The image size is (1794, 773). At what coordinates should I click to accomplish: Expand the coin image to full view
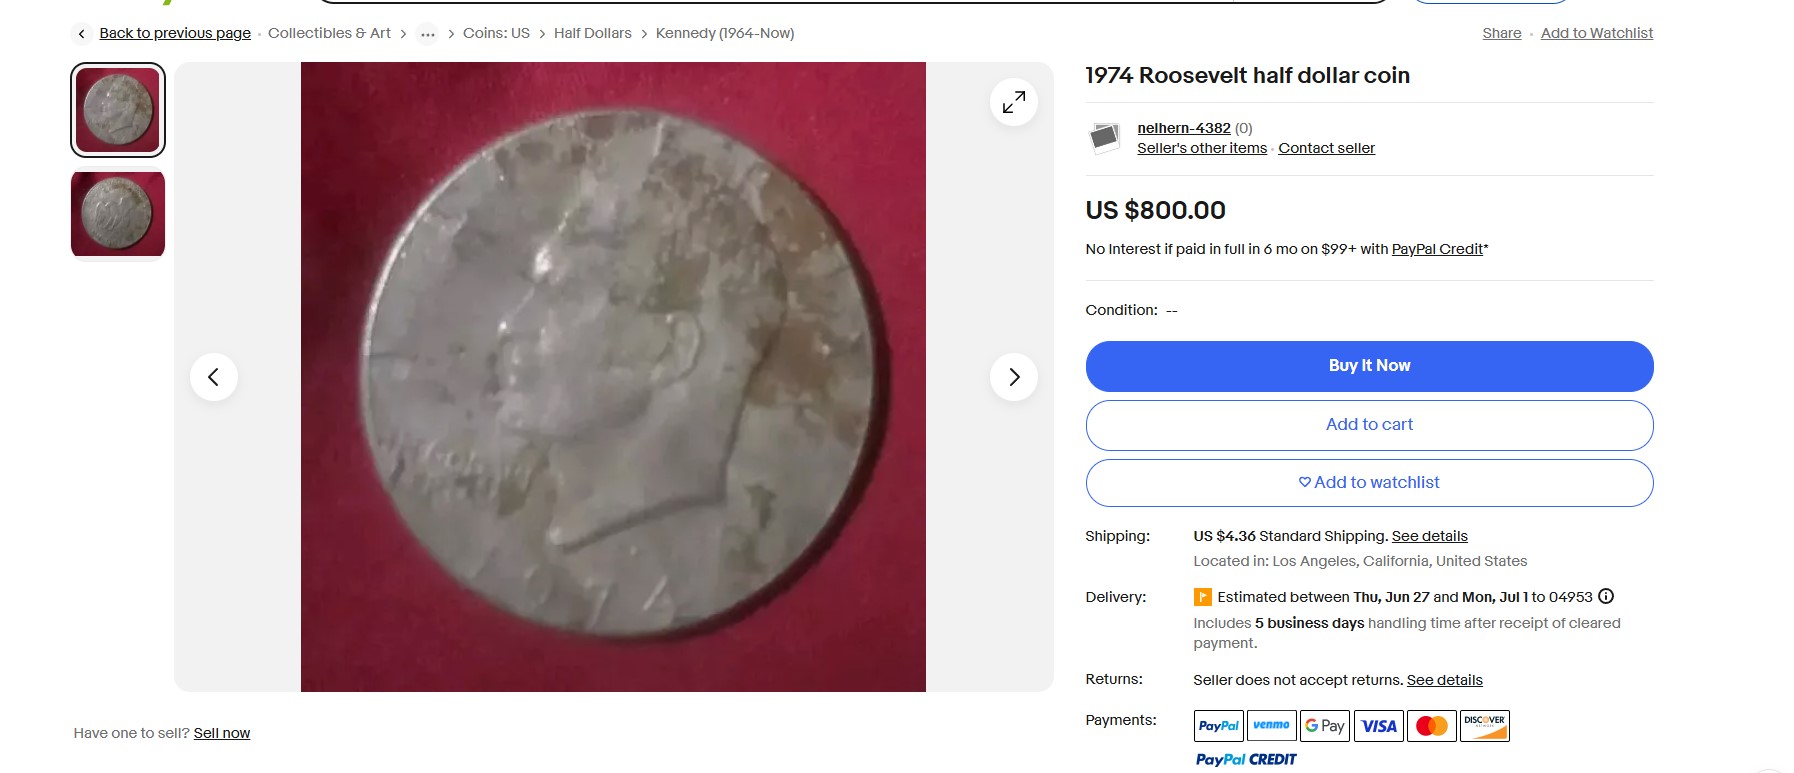point(1013,102)
